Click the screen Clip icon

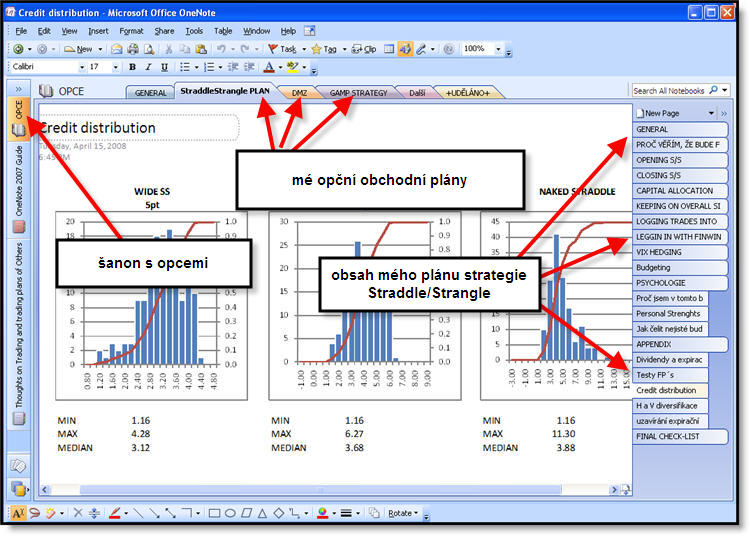pyautogui.click(x=364, y=49)
